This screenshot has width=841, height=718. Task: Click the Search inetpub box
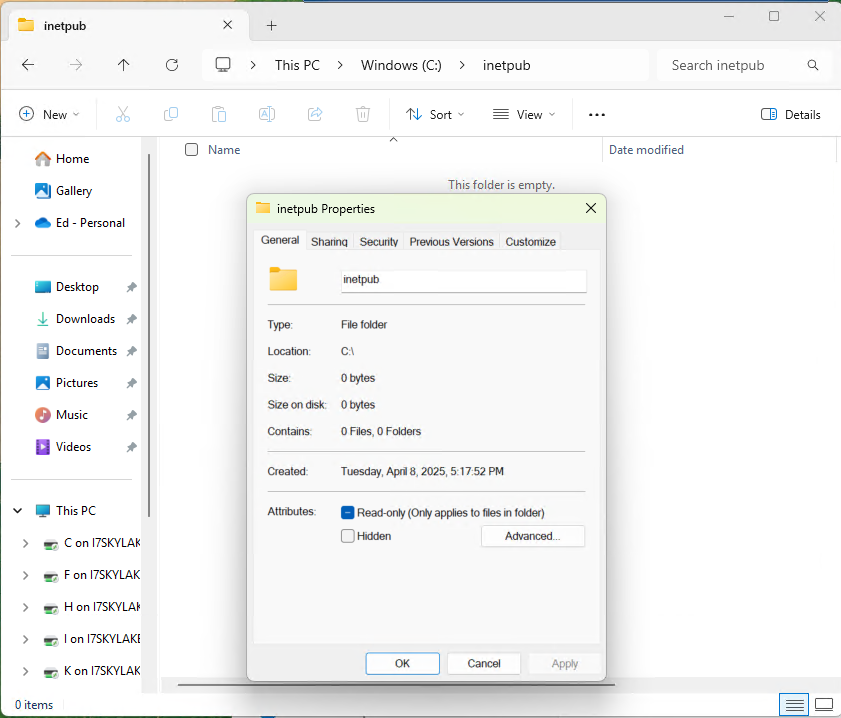[746, 65]
